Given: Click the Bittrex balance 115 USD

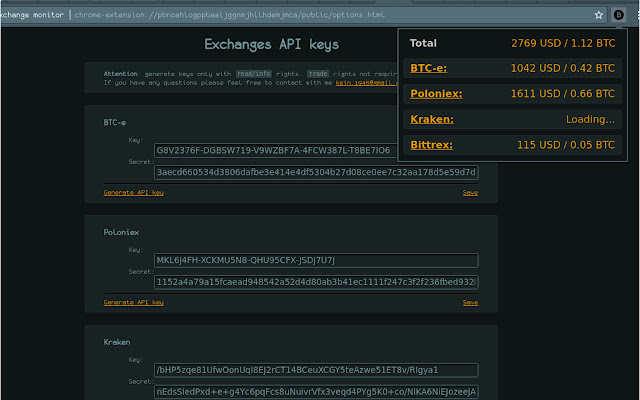Looking at the screenshot, I should (566, 145).
